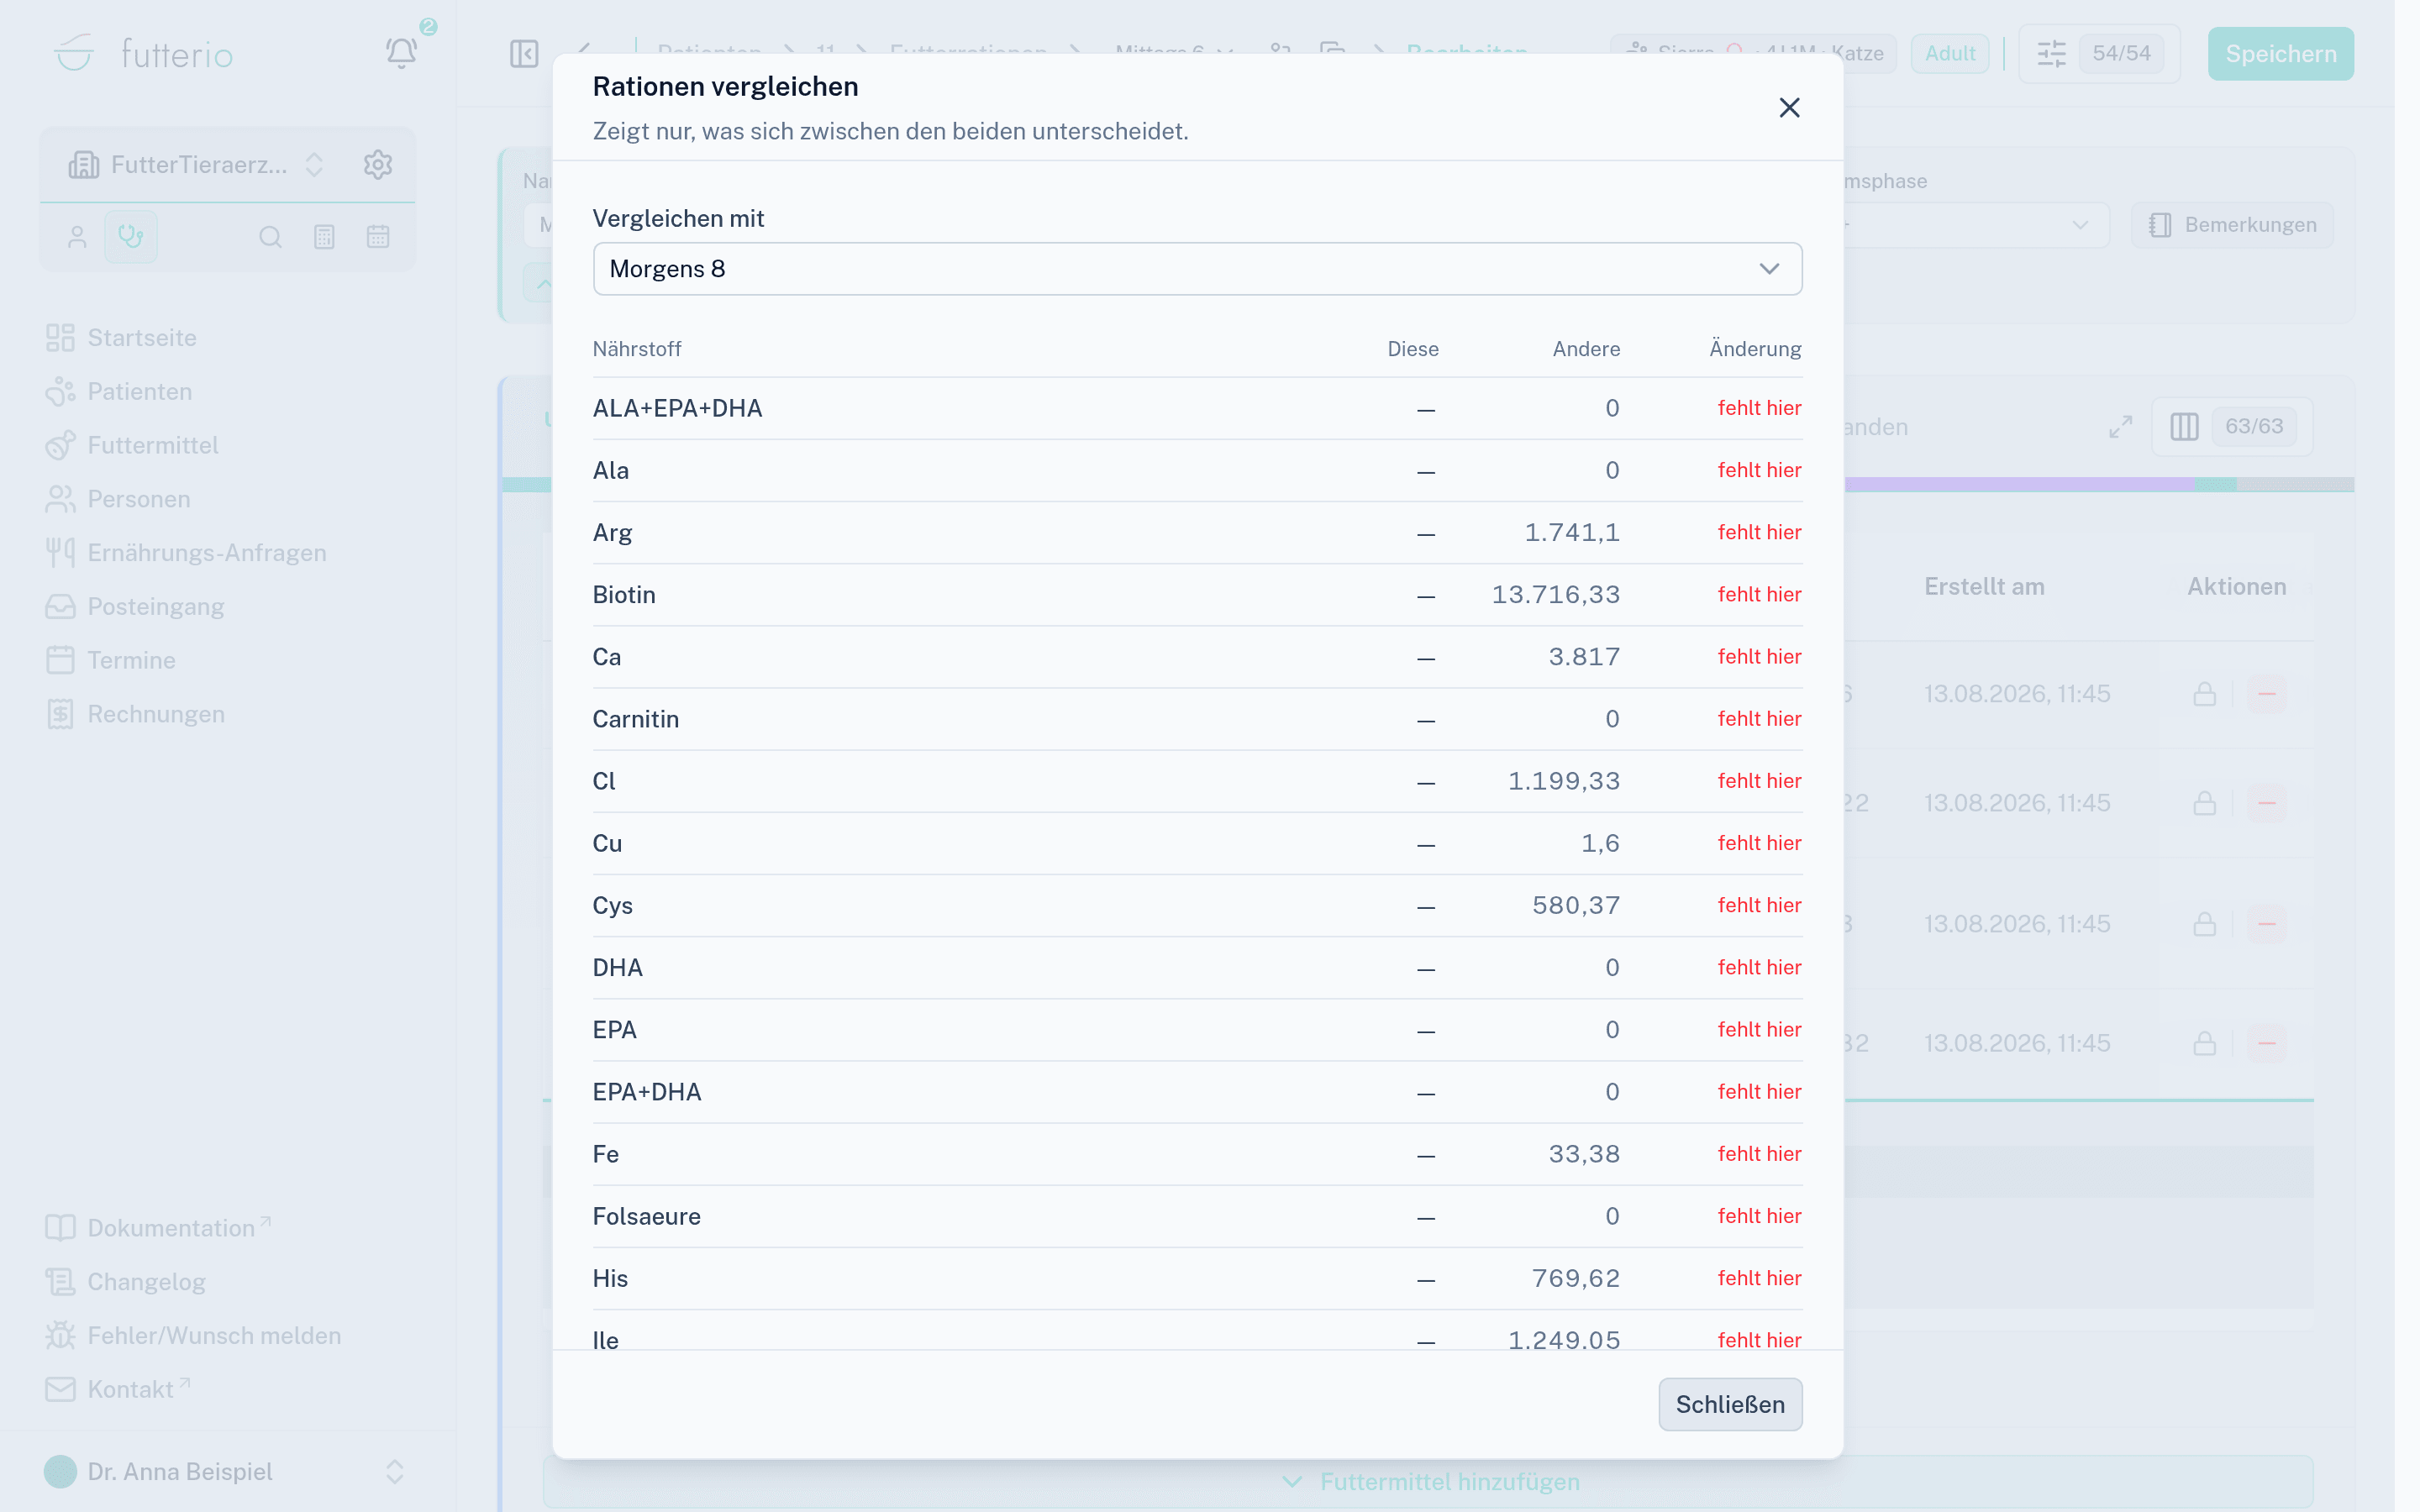Open the Bemerkungen button

coord(2232,225)
